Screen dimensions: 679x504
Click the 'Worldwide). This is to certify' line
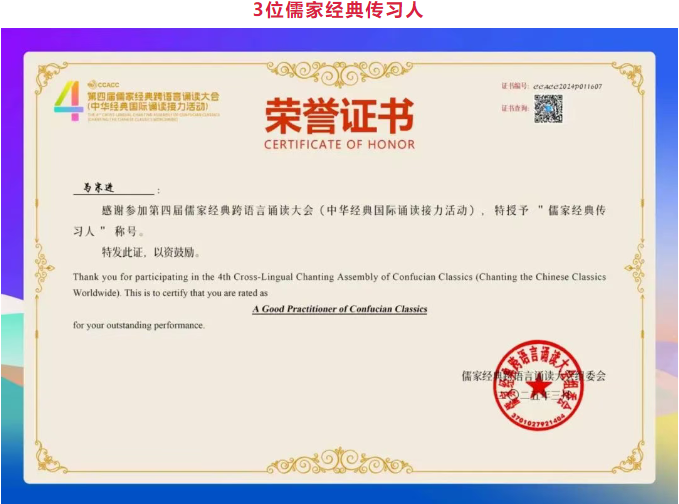pos(170,293)
